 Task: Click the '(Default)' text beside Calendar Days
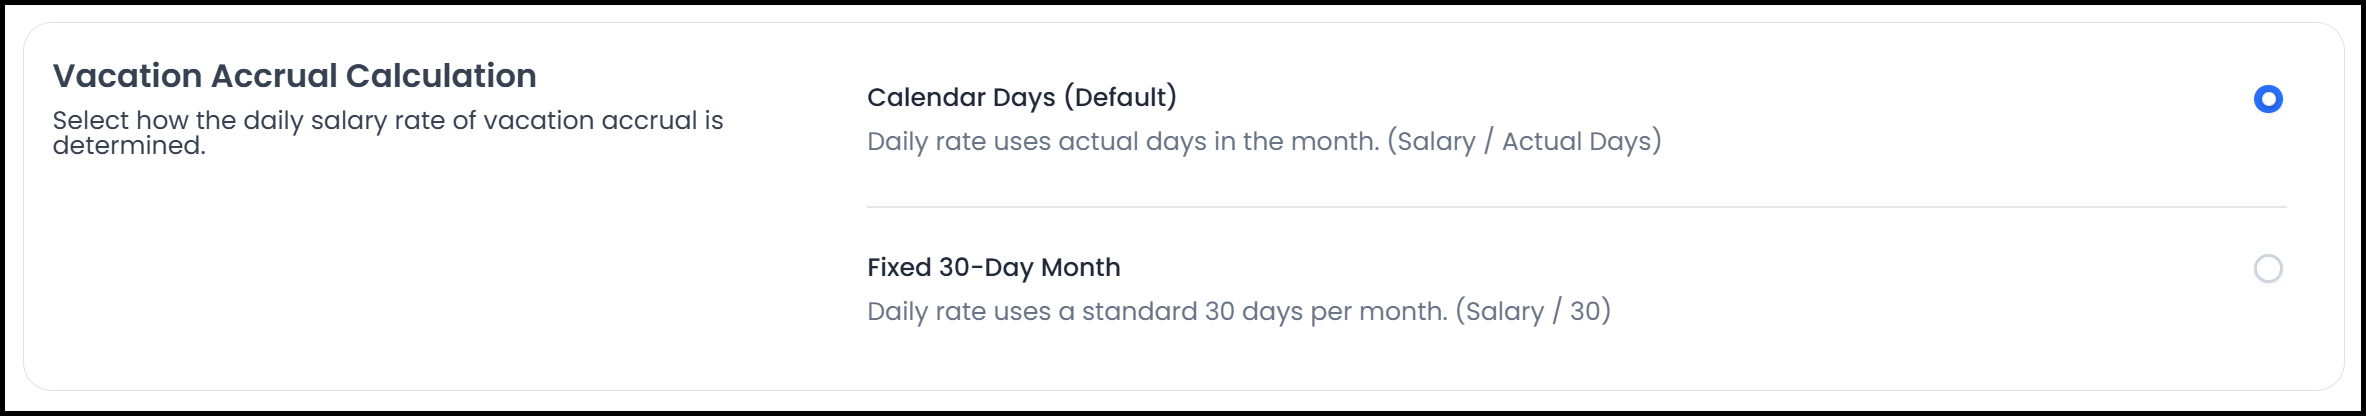[x=1120, y=97]
